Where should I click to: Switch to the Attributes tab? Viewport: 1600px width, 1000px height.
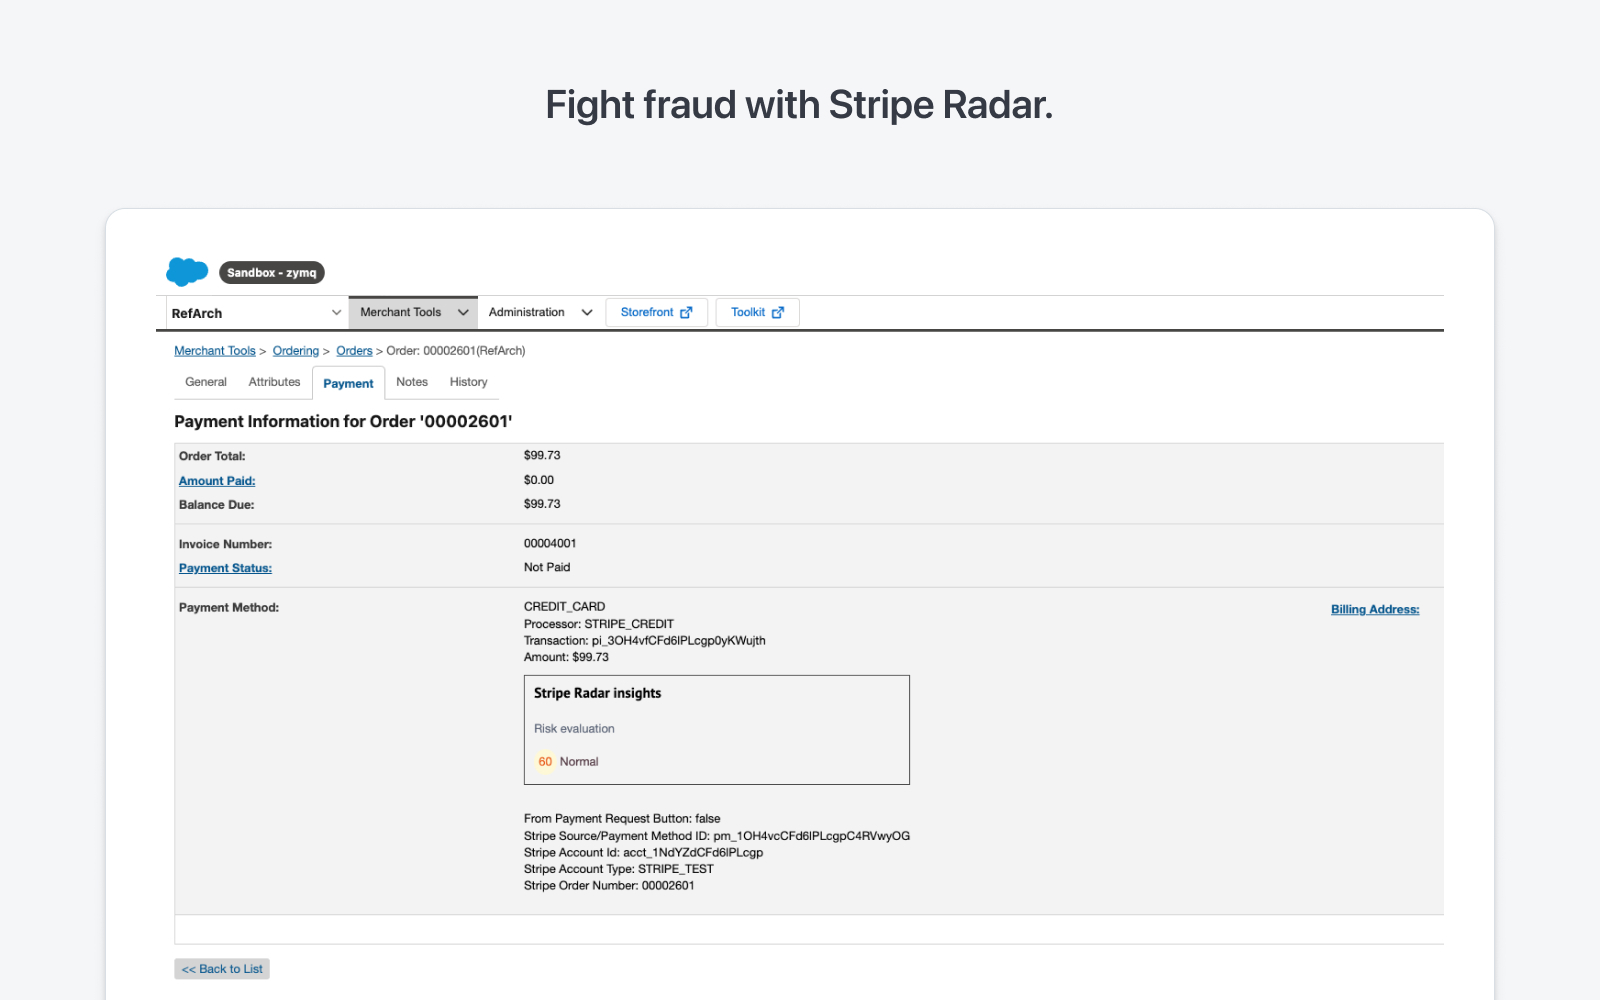(x=274, y=381)
